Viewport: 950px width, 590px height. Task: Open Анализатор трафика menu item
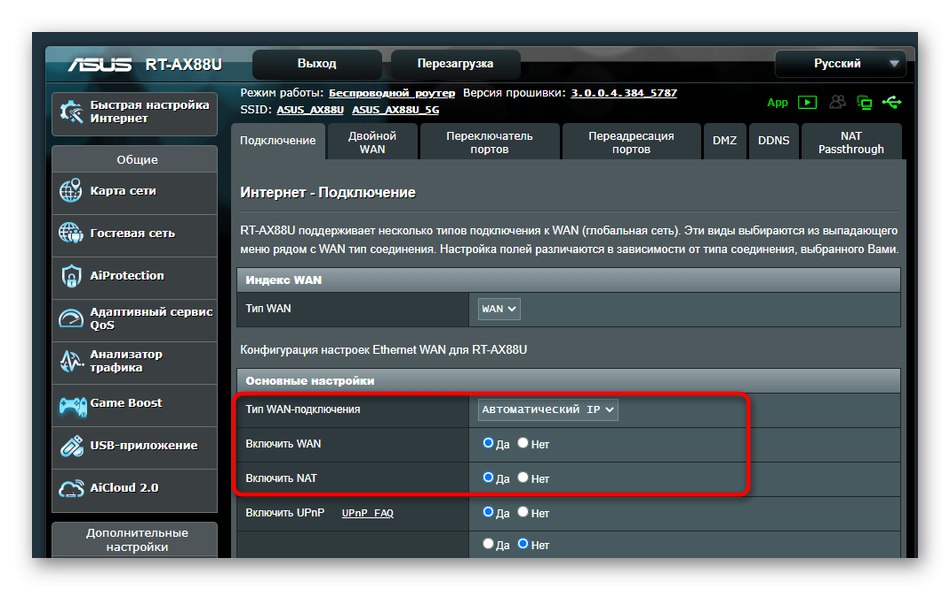[x=135, y=361]
